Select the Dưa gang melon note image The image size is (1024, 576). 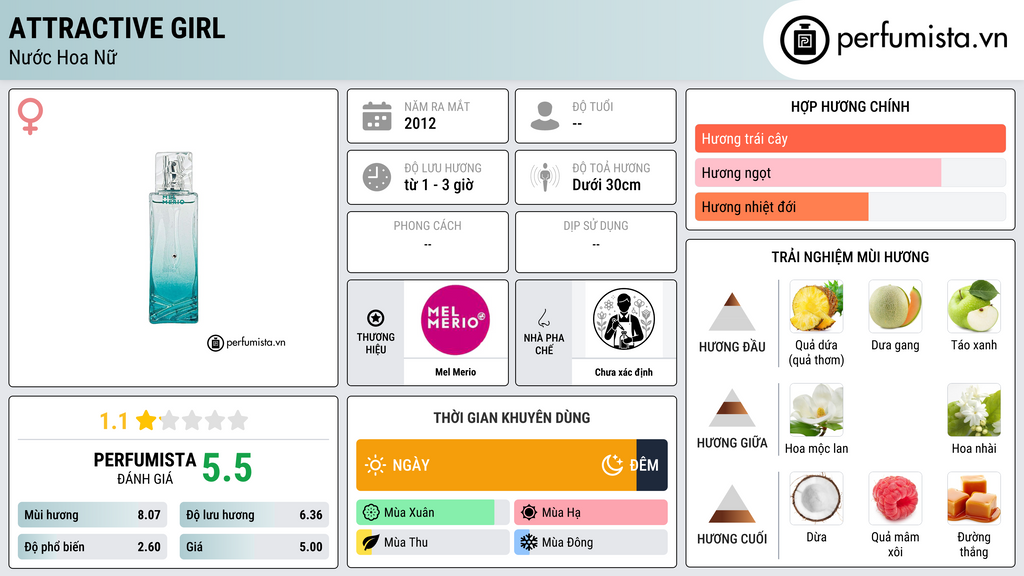coord(895,306)
